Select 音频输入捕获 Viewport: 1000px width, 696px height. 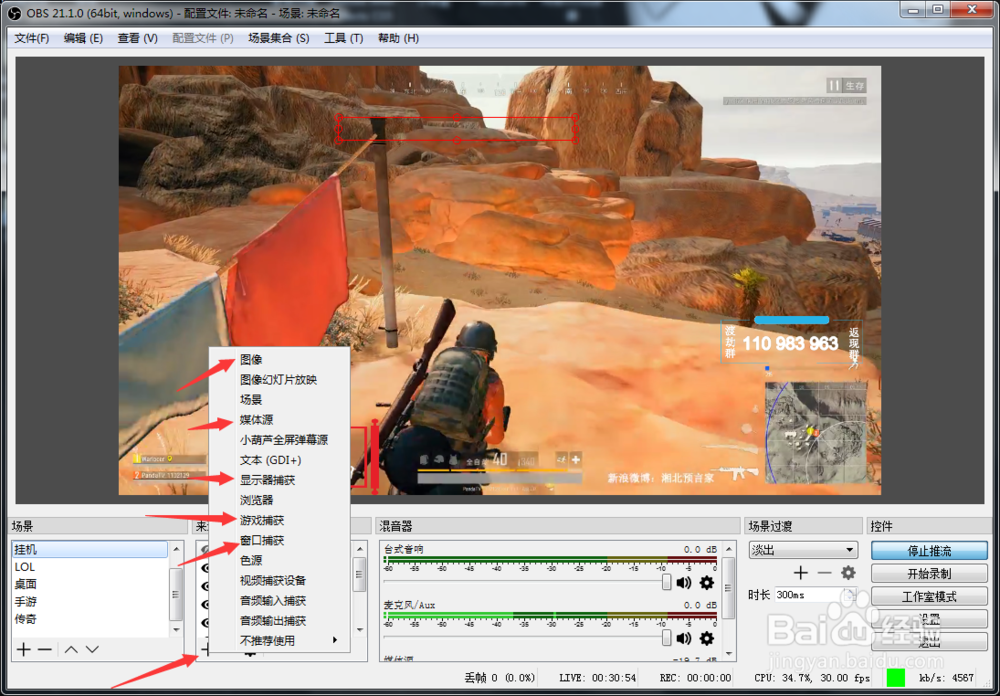coord(279,601)
